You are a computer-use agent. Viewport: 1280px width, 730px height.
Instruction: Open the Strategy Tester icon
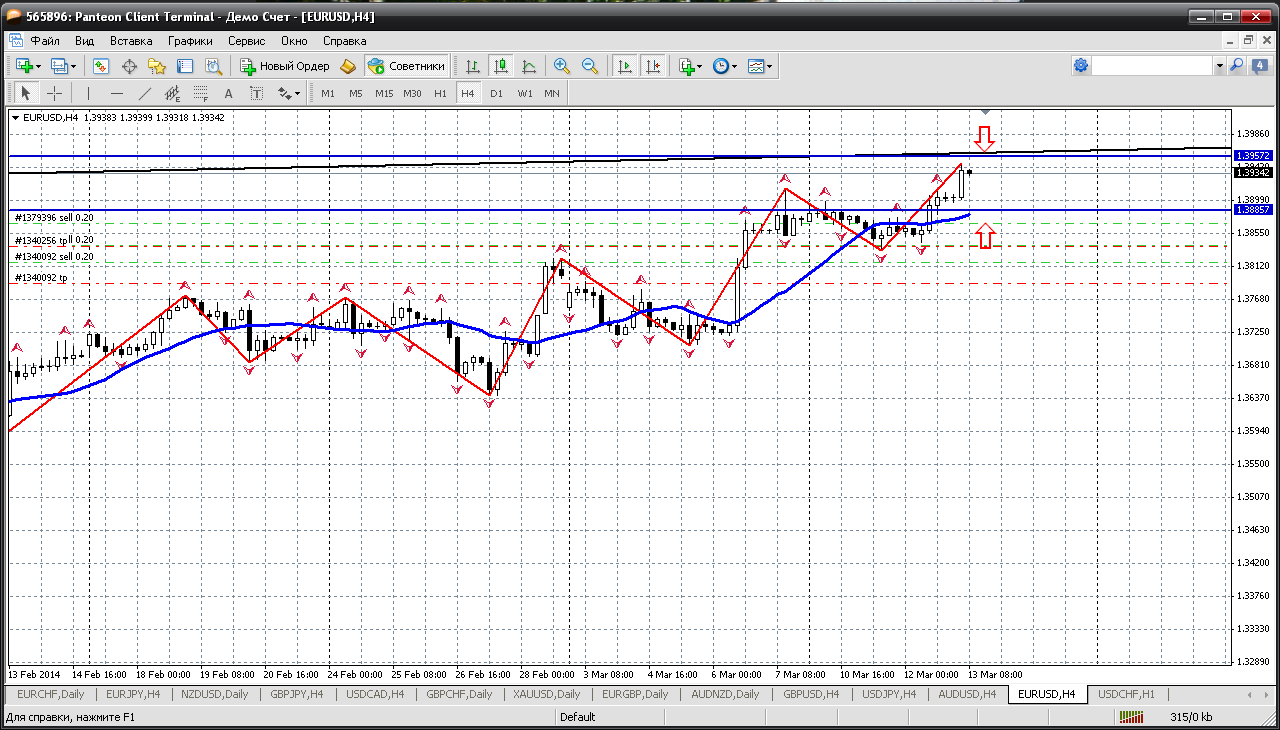coord(213,66)
